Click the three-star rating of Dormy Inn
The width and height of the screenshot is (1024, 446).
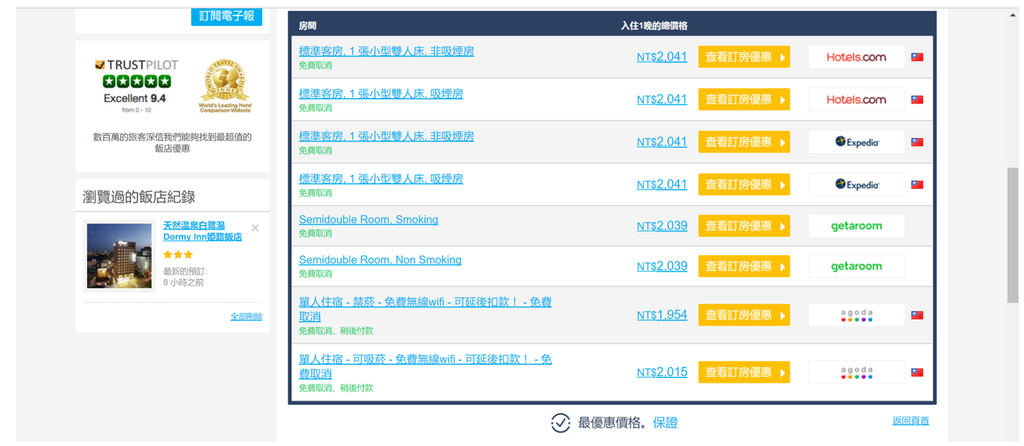point(178,255)
